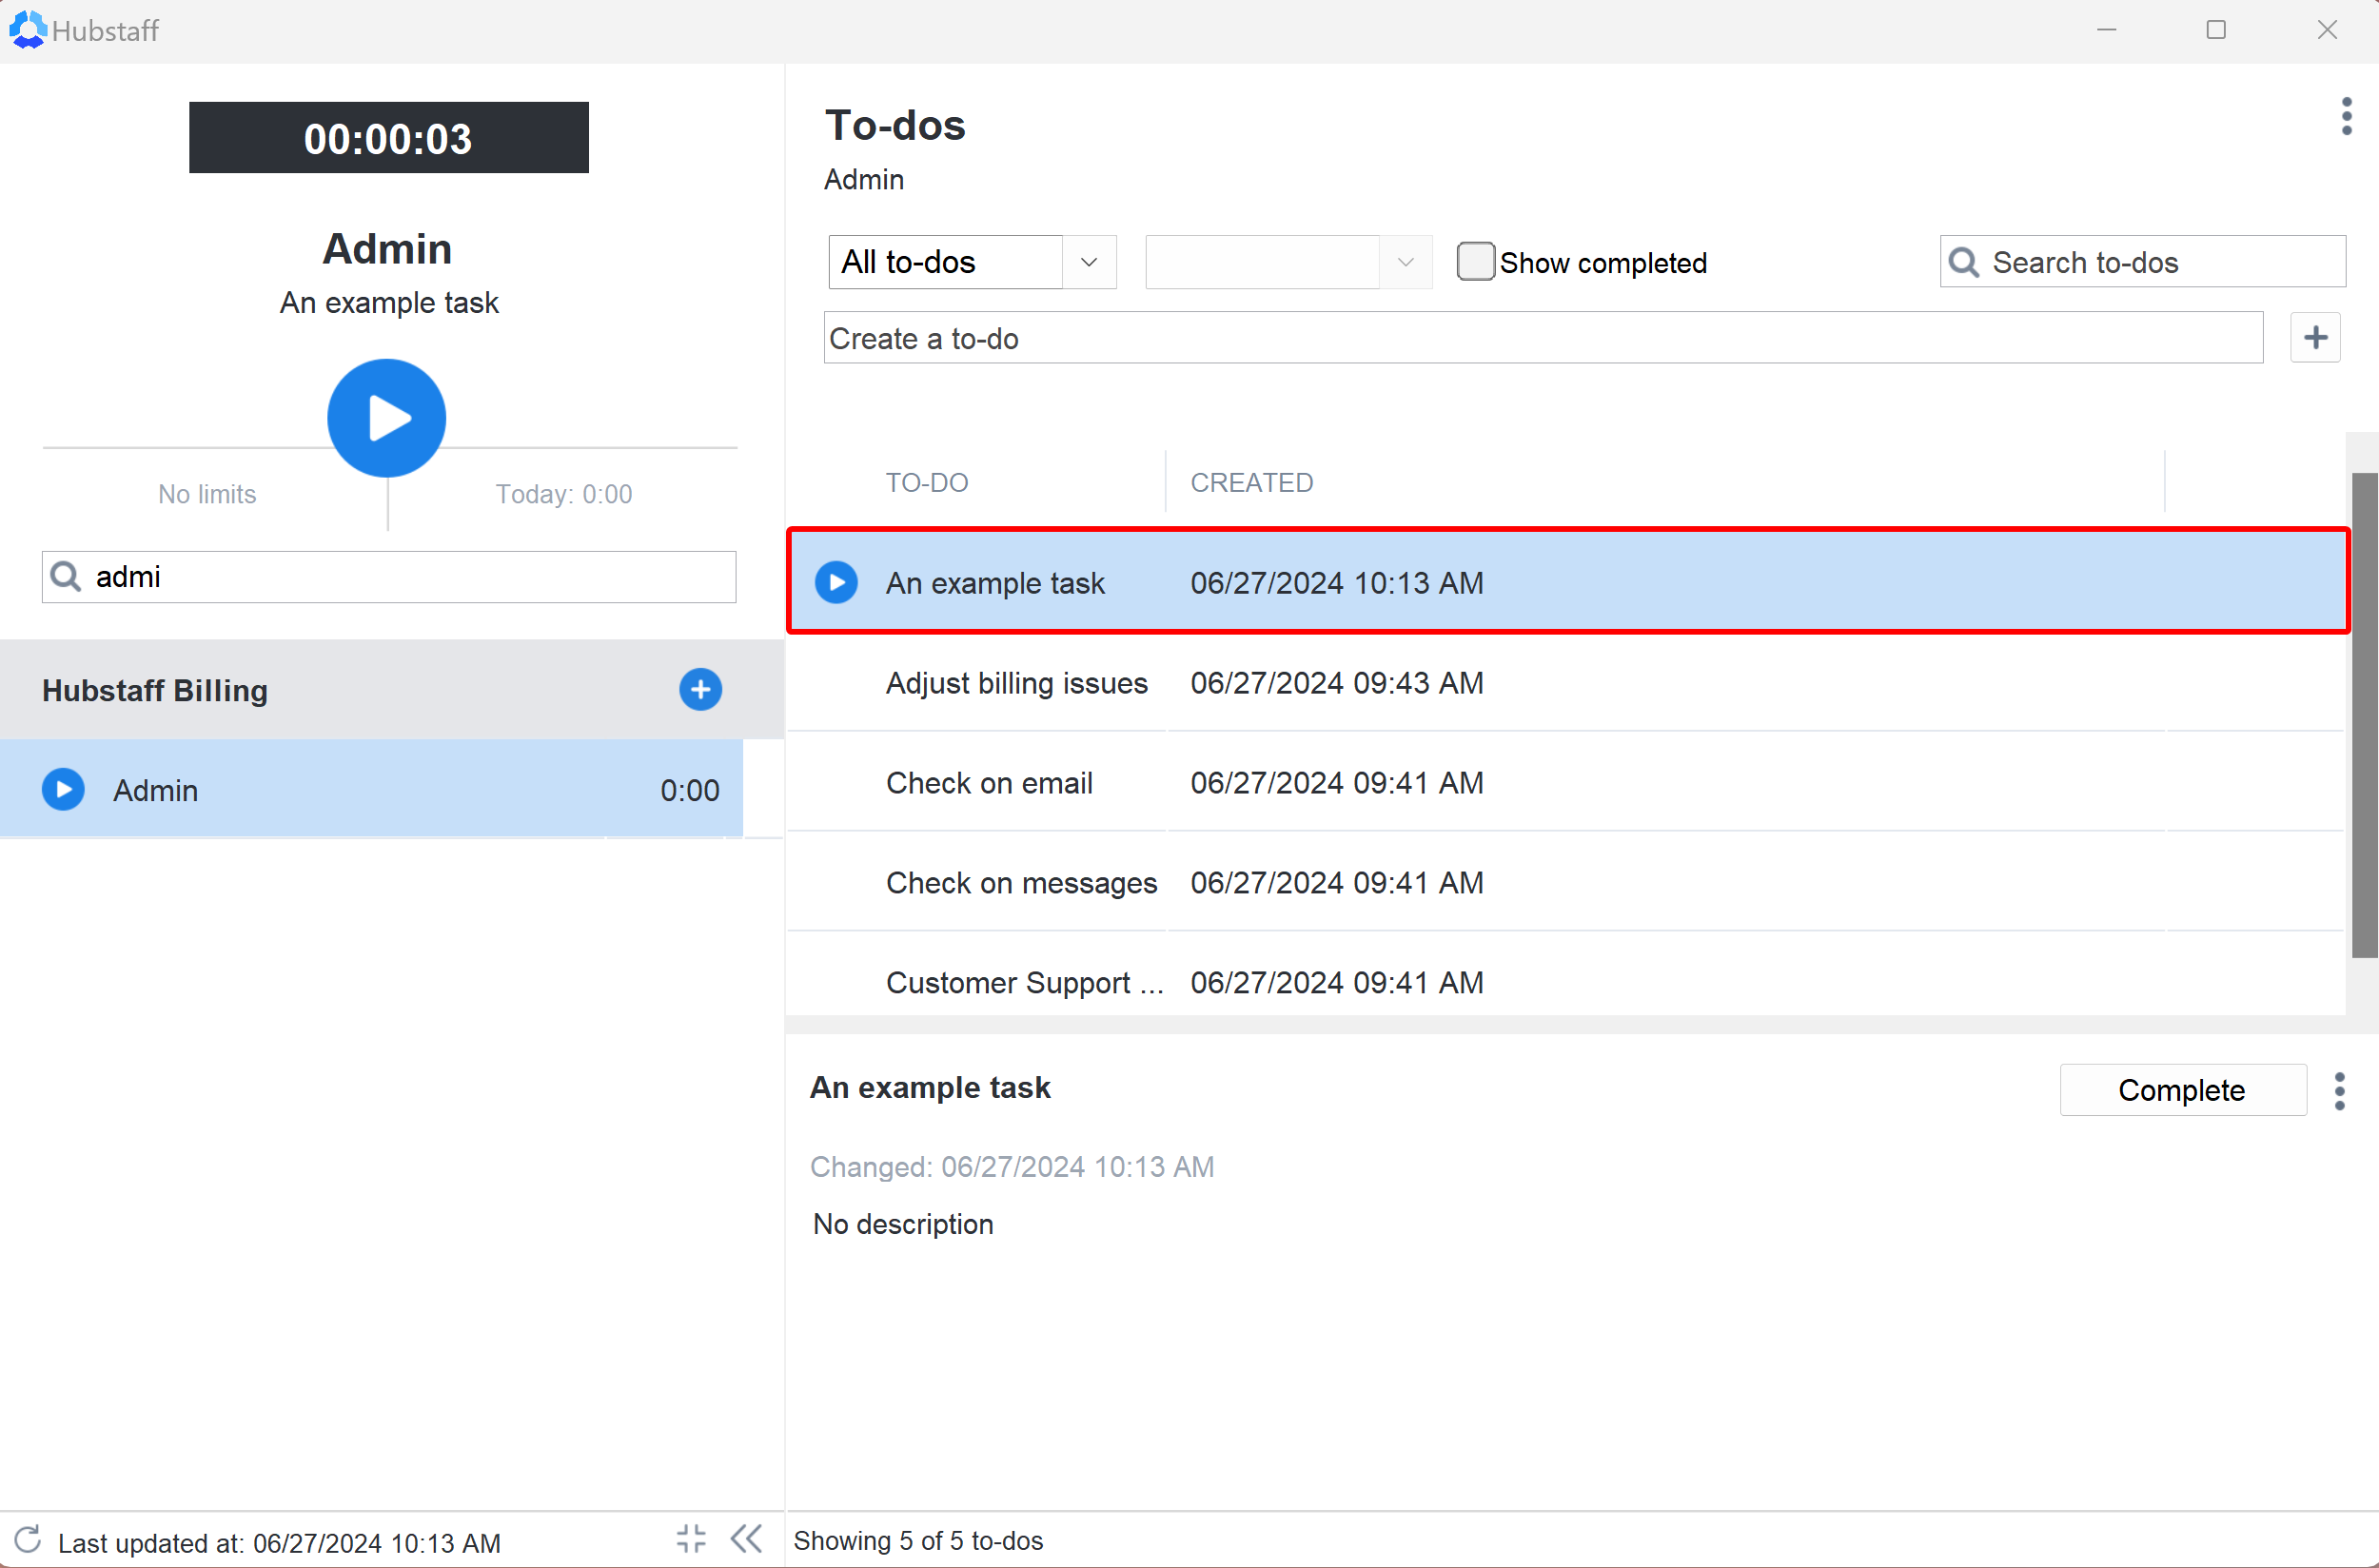Screen dimensions: 2379x1568
Task: Switch to compact view with the shrink icon
Action: [x=691, y=1538]
